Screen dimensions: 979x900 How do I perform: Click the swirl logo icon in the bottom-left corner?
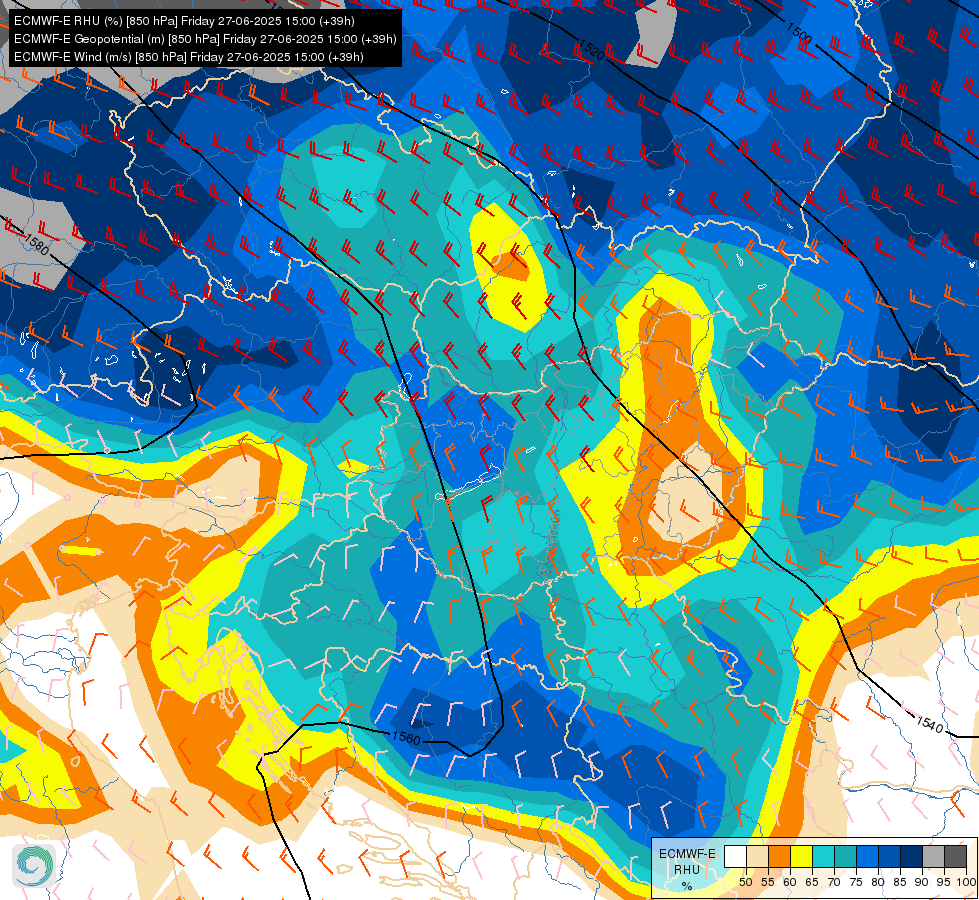click(34, 865)
